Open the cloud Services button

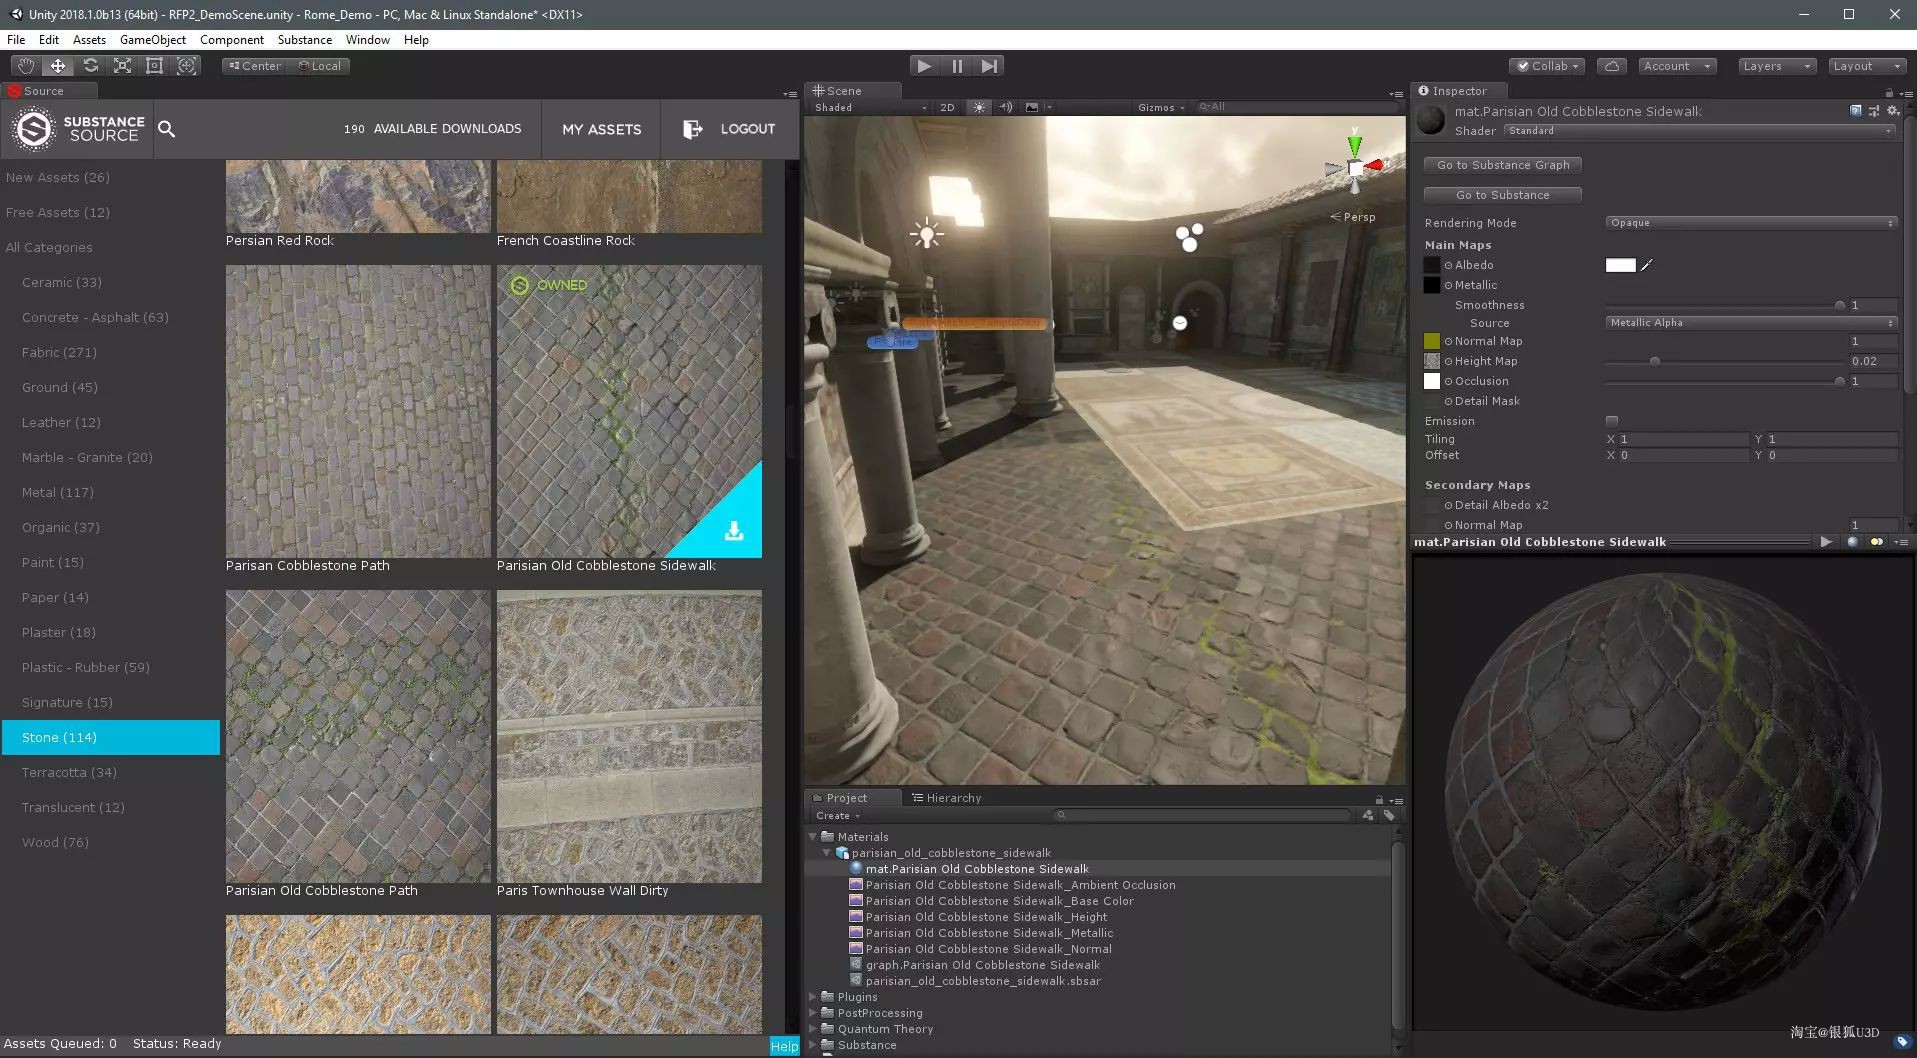1611,66
